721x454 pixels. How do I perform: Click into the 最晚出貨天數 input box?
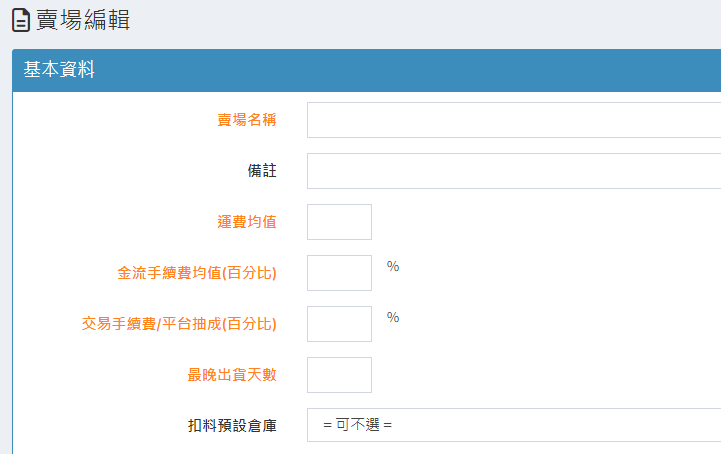[339, 375]
